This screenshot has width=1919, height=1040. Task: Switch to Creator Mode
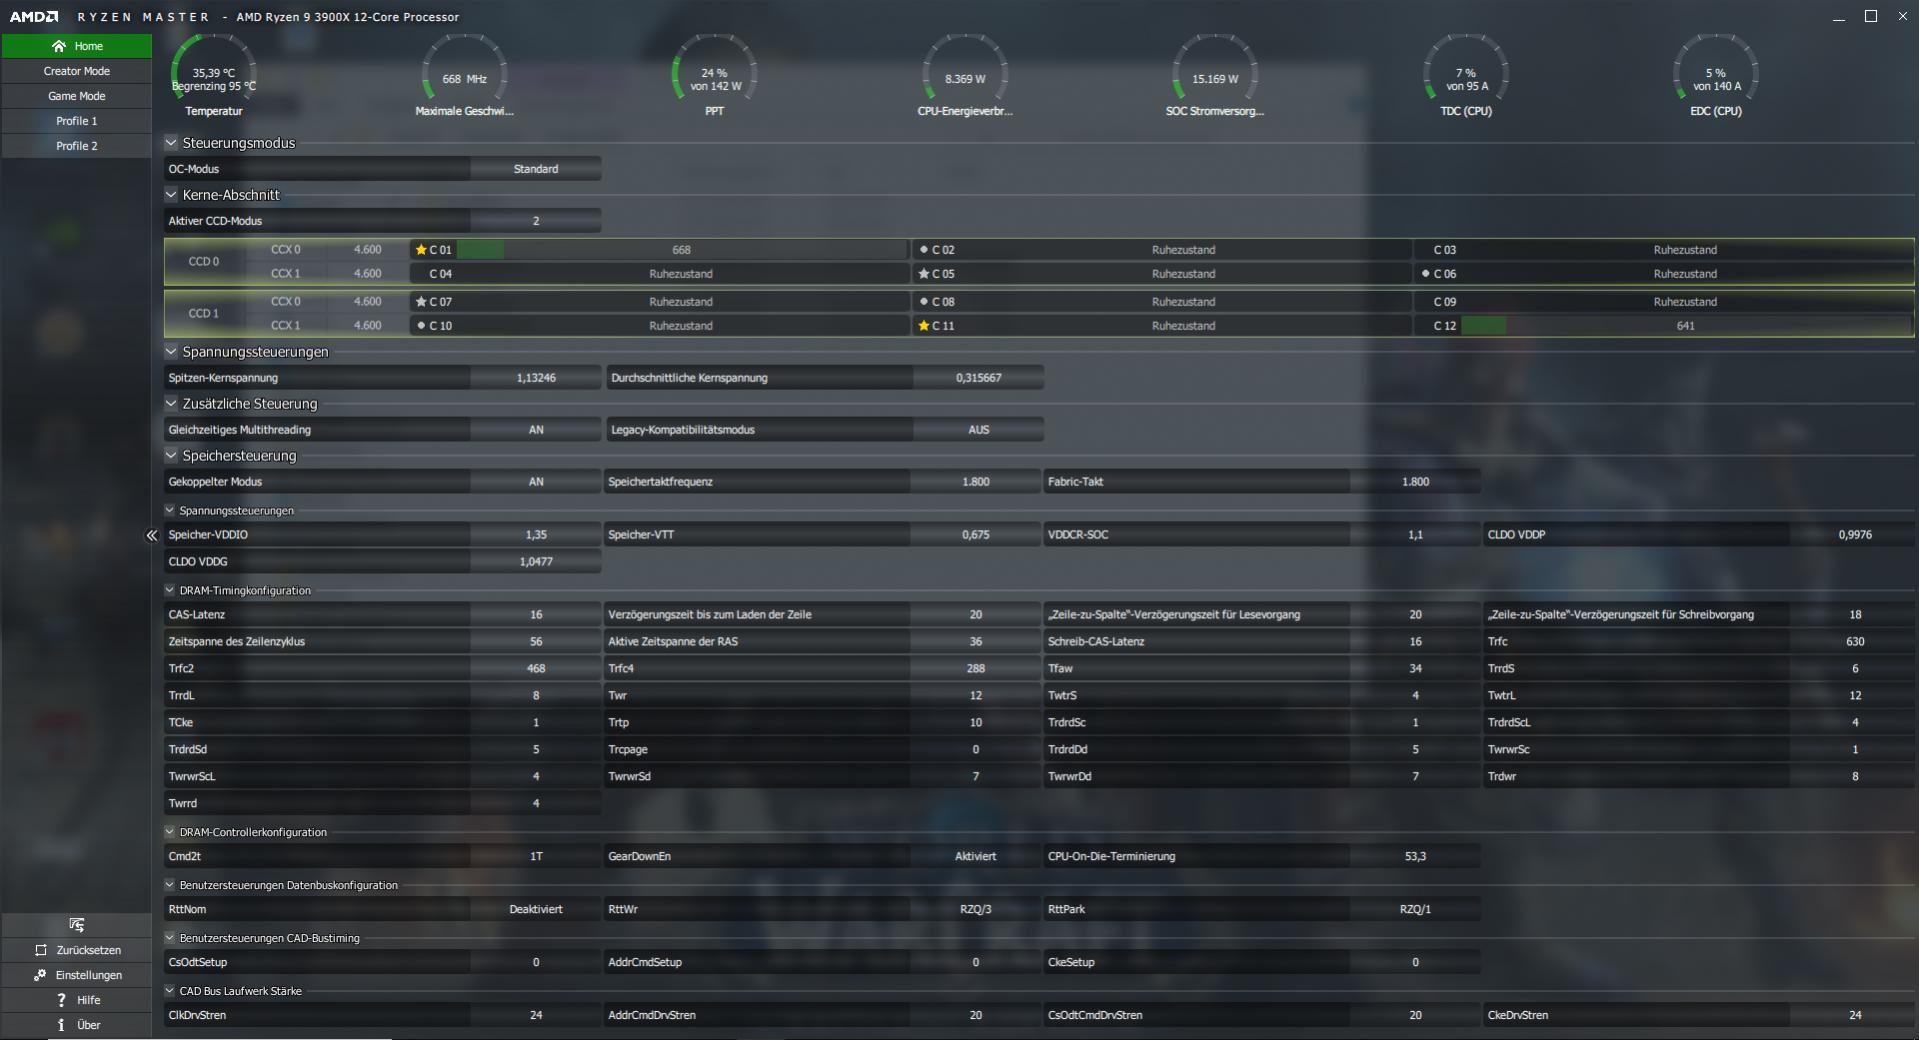point(77,71)
